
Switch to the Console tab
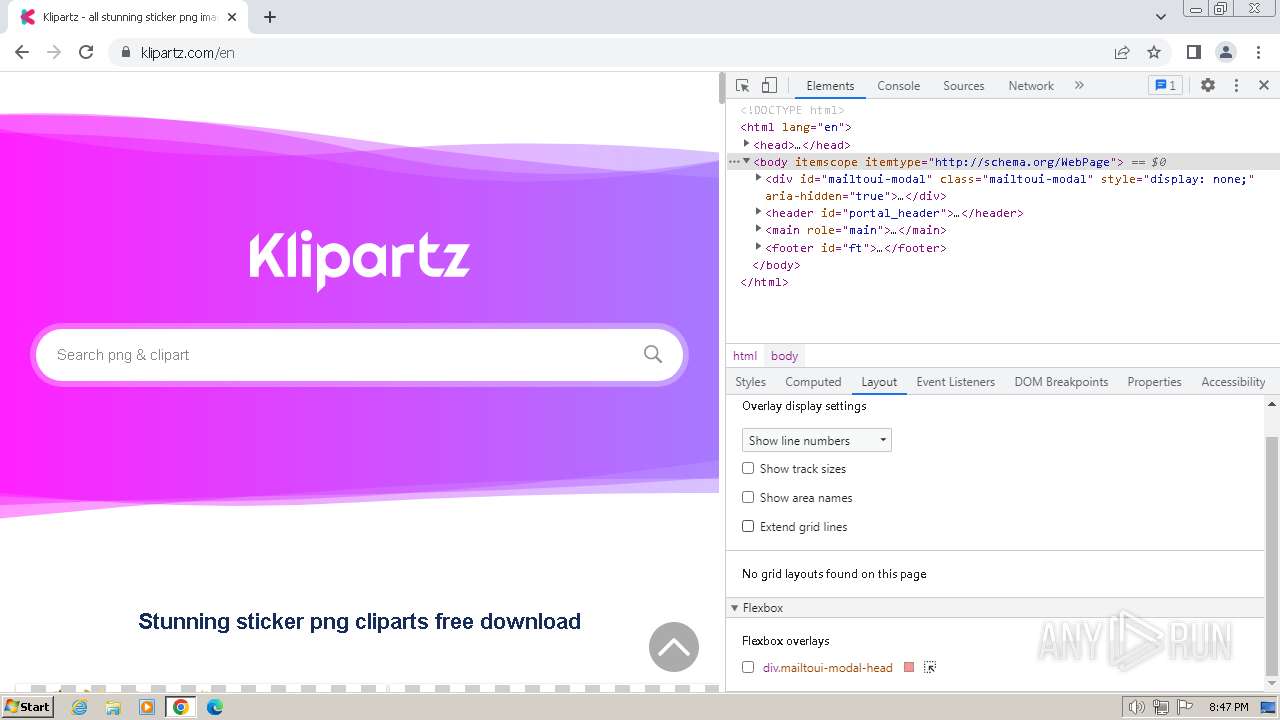point(898,86)
